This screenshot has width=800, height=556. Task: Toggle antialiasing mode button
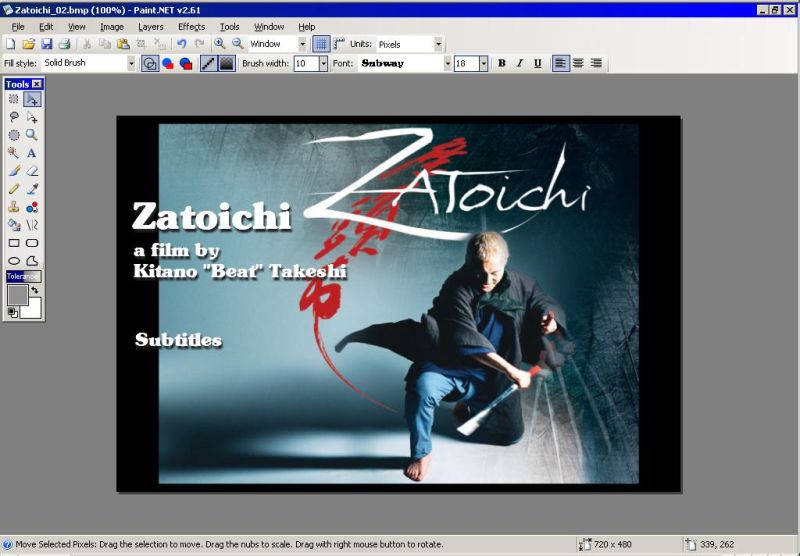pyautogui.click(x=208, y=63)
